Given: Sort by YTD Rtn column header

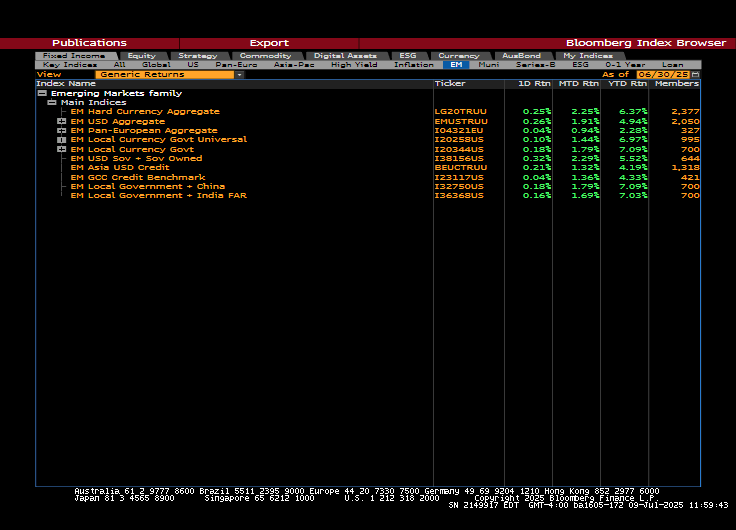Looking at the screenshot, I should tap(628, 84).
